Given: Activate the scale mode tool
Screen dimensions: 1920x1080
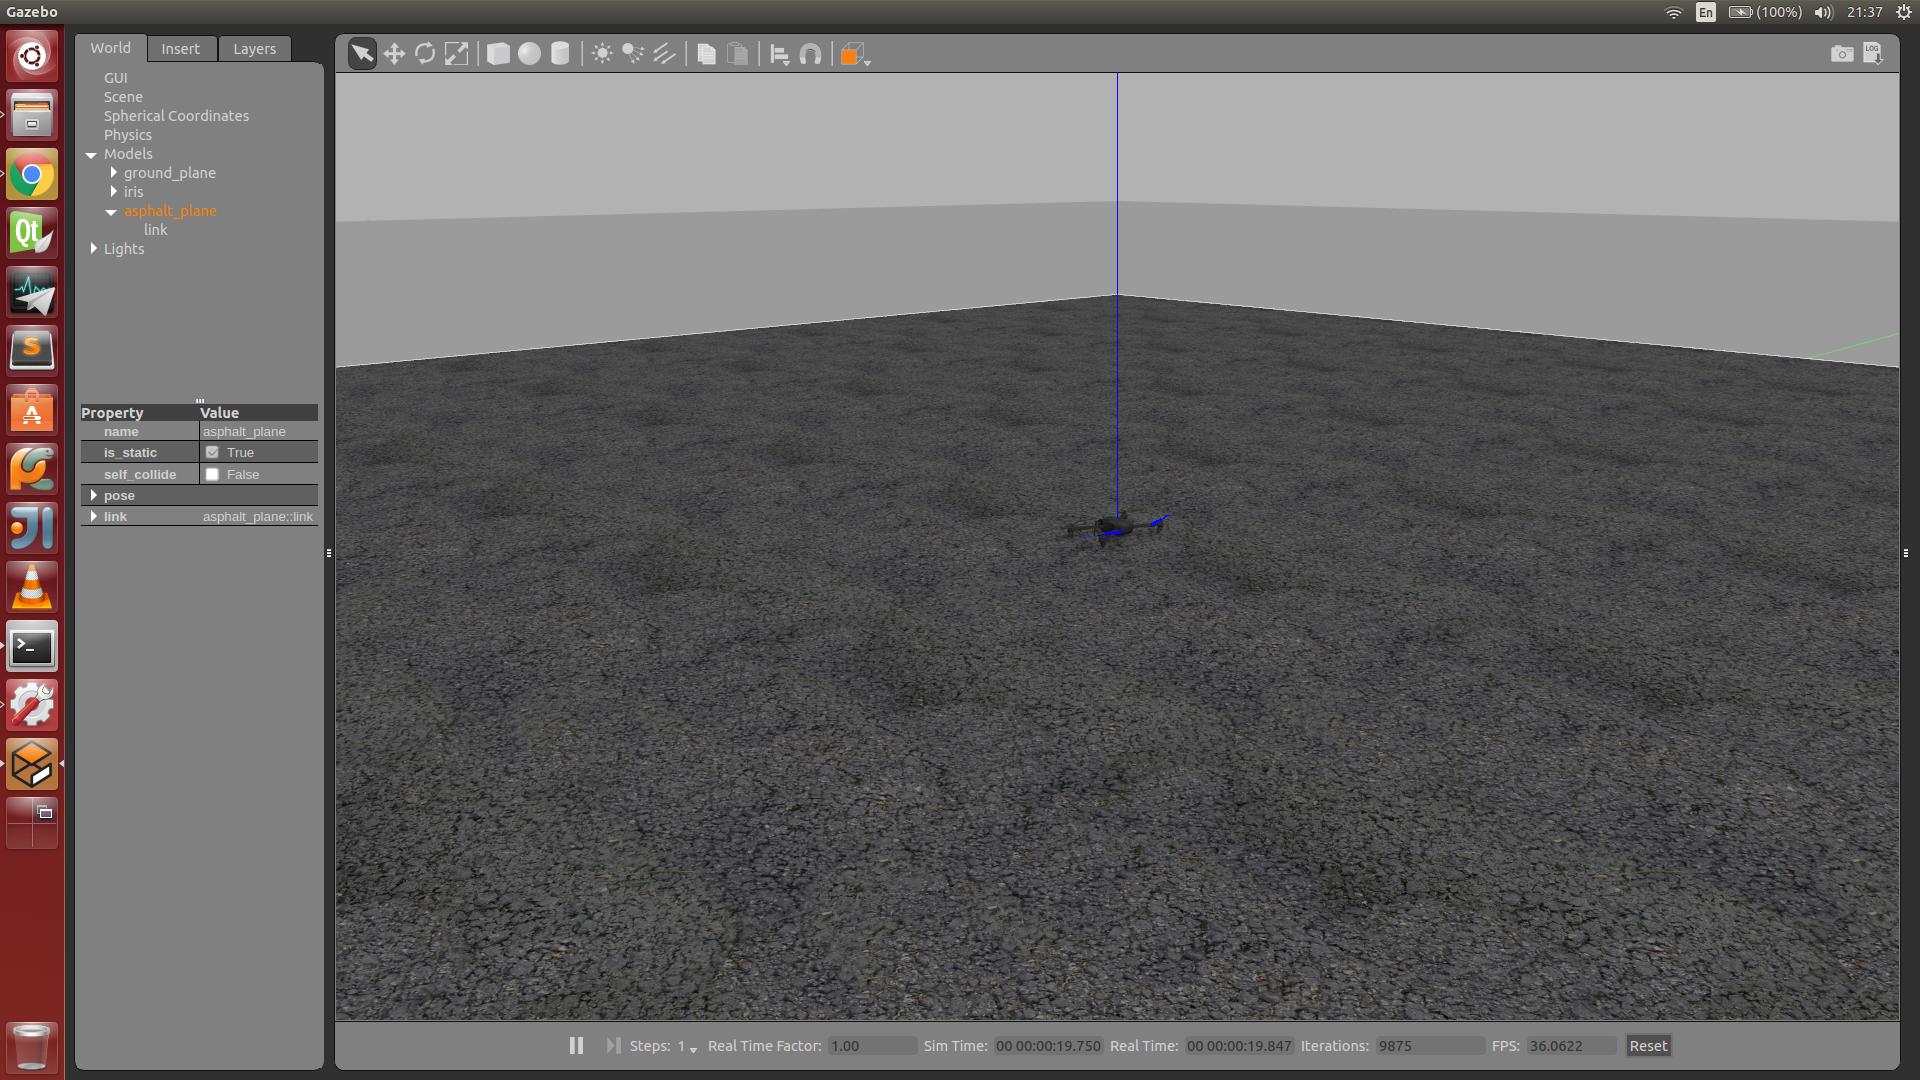Looking at the screenshot, I should (x=456, y=54).
